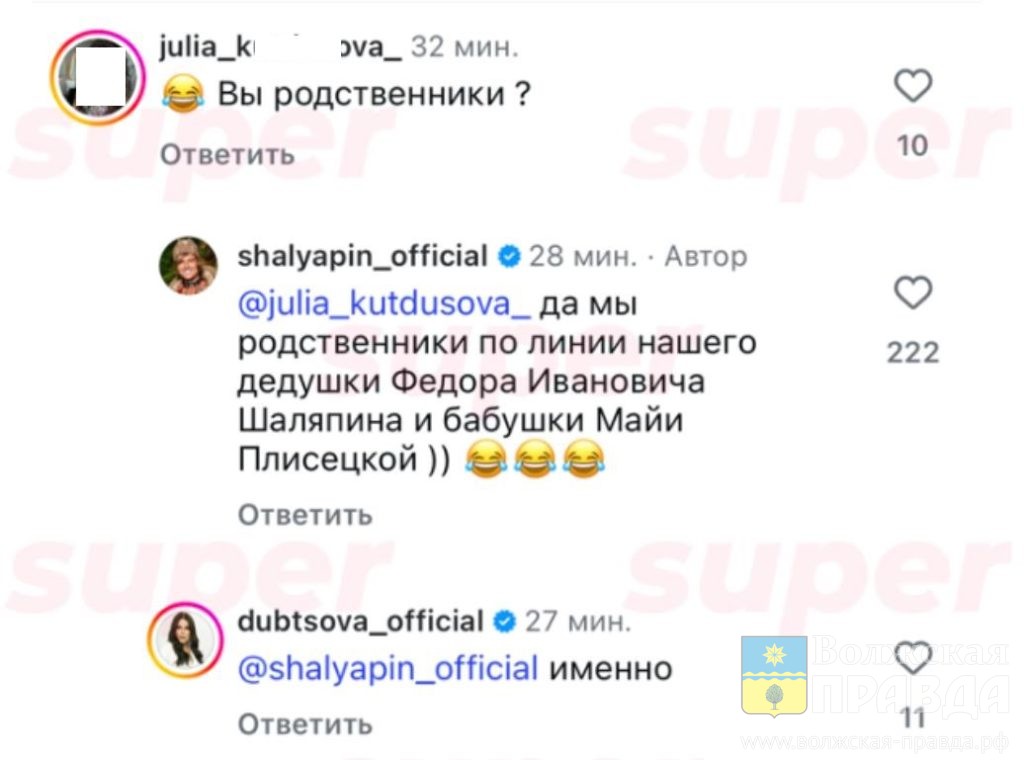Image resolution: width=1024 pixels, height=760 pixels.
Task: Reply to julia's comment via Ответить
Action: [x=227, y=155]
